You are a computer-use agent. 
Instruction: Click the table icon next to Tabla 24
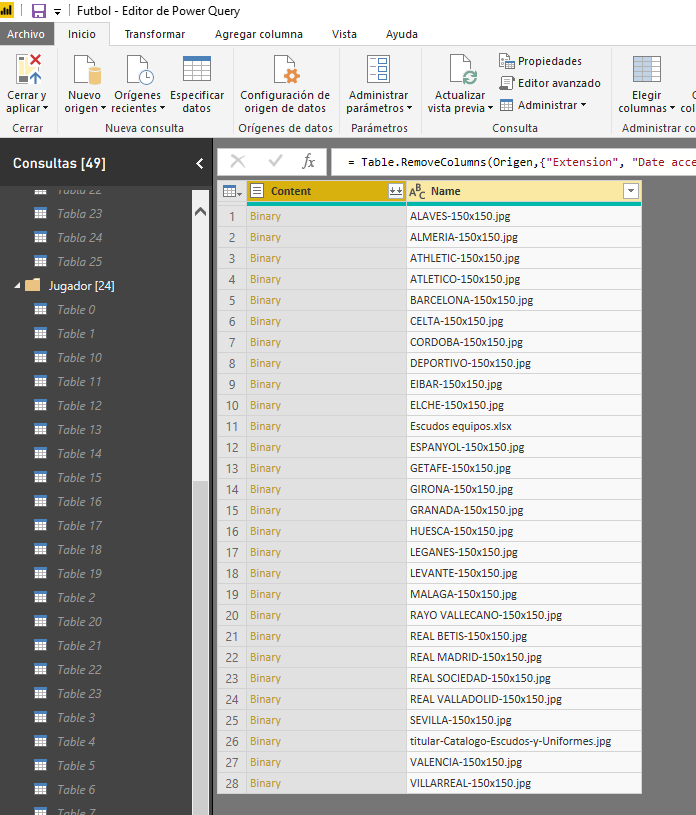coord(41,238)
